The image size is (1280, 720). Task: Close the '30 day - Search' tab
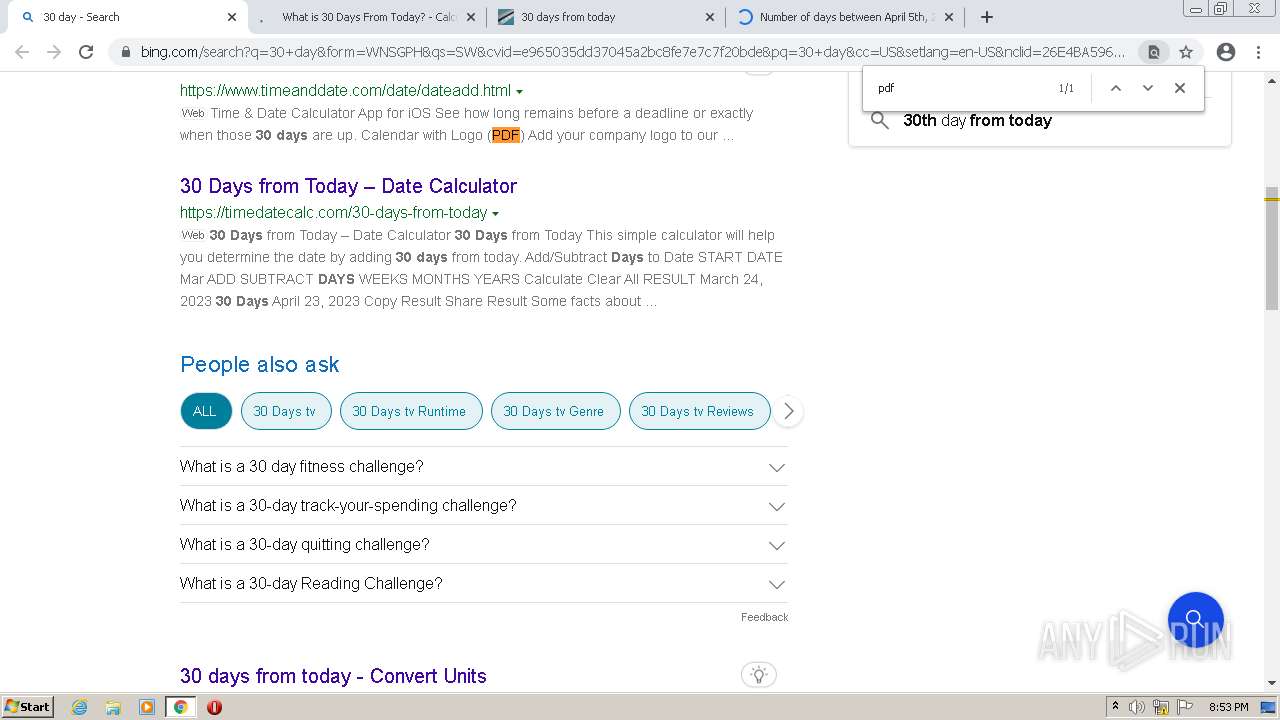tap(232, 17)
